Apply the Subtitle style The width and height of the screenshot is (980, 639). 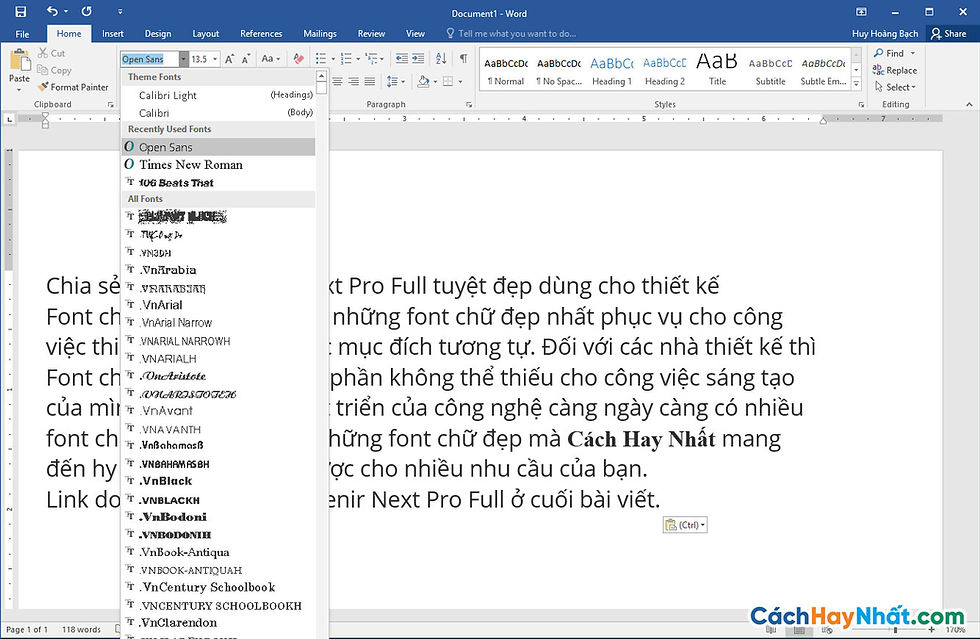point(771,71)
